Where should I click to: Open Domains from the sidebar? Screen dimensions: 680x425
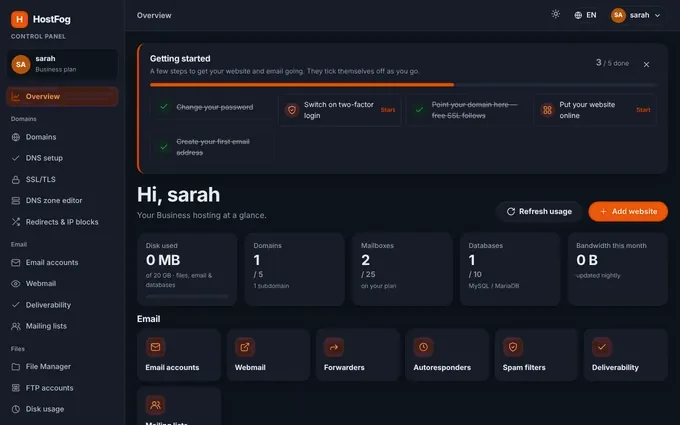[62, 137]
